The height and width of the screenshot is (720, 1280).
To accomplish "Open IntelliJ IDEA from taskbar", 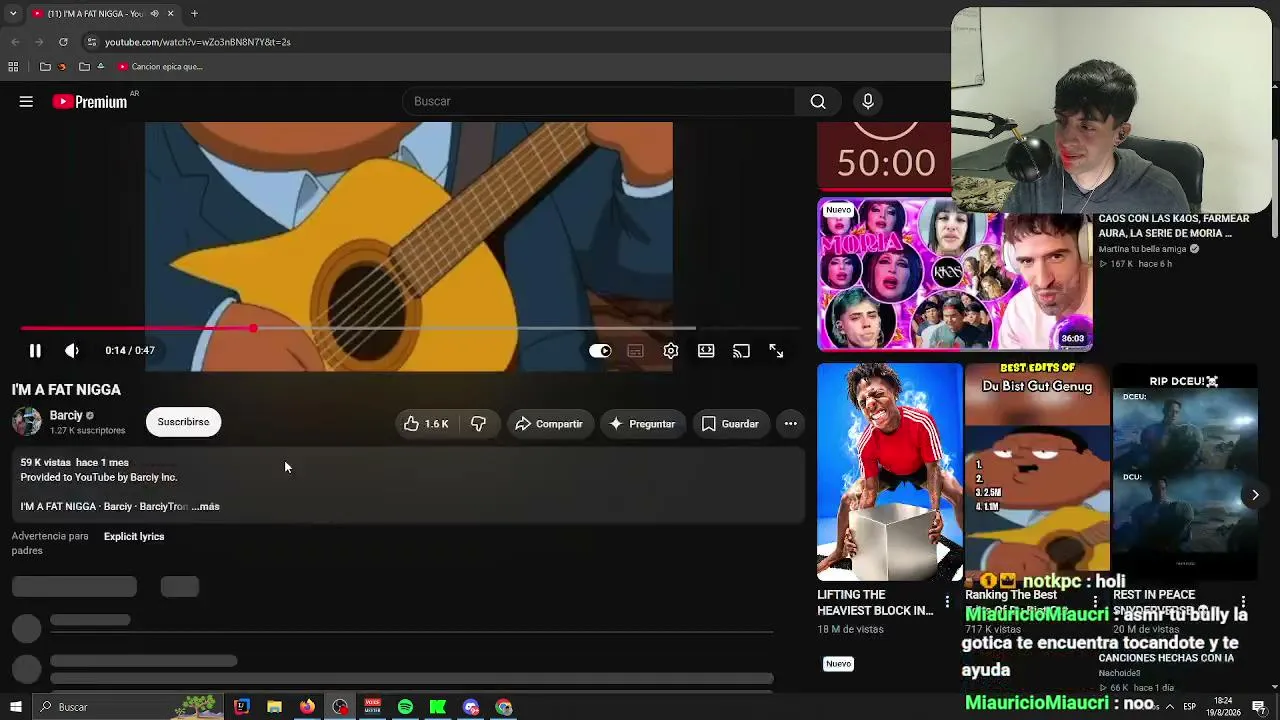I will tap(241, 707).
